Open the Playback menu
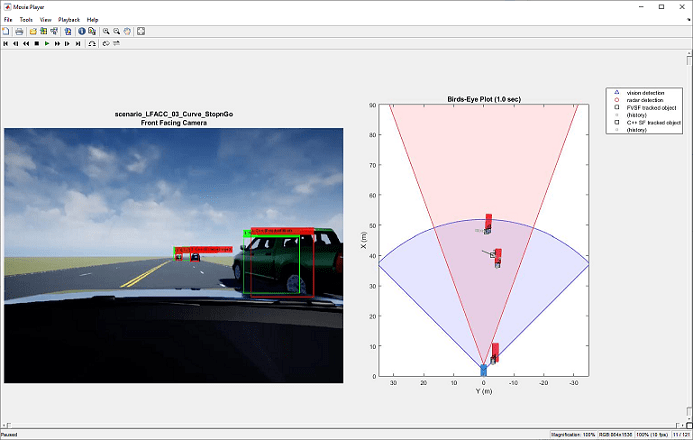This screenshot has width=693, height=440. coord(69,19)
